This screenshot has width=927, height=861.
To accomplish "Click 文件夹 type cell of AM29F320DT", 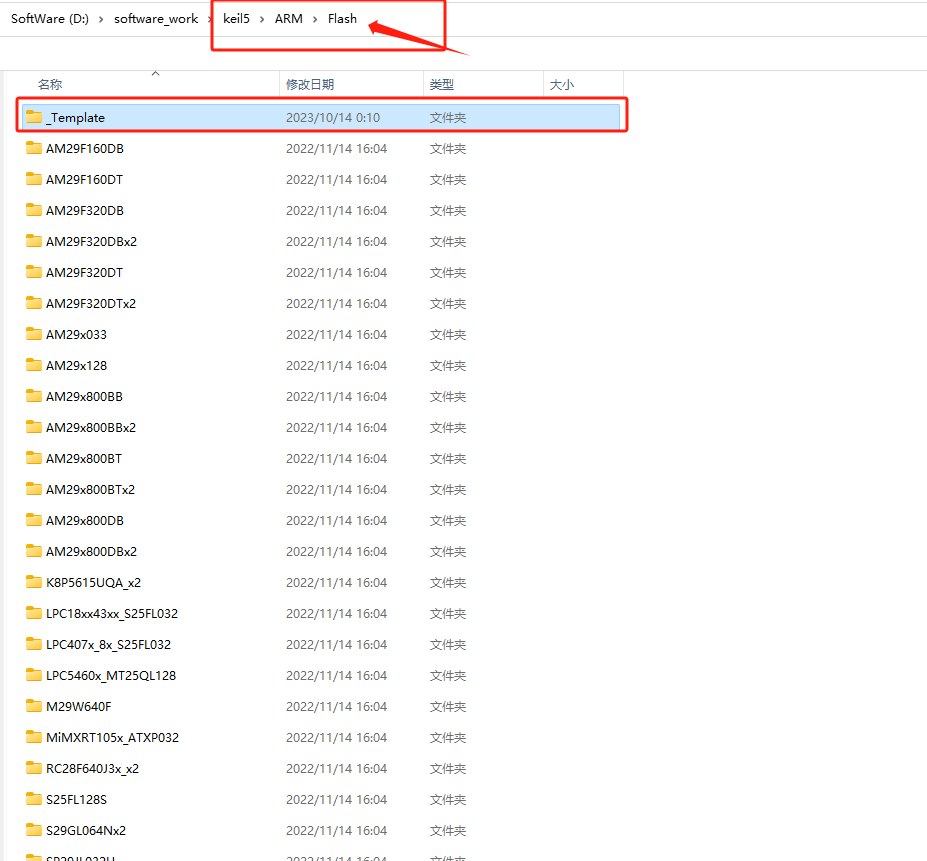I will click(x=448, y=273).
